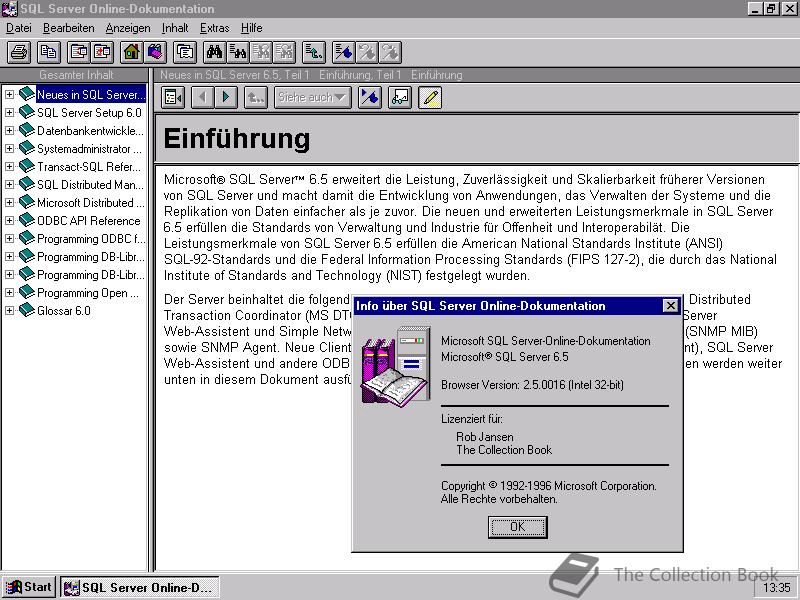Viewport: 800px width, 600px height.
Task: Expand 'SQL Distributed Man...' tree node
Action: [9, 184]
